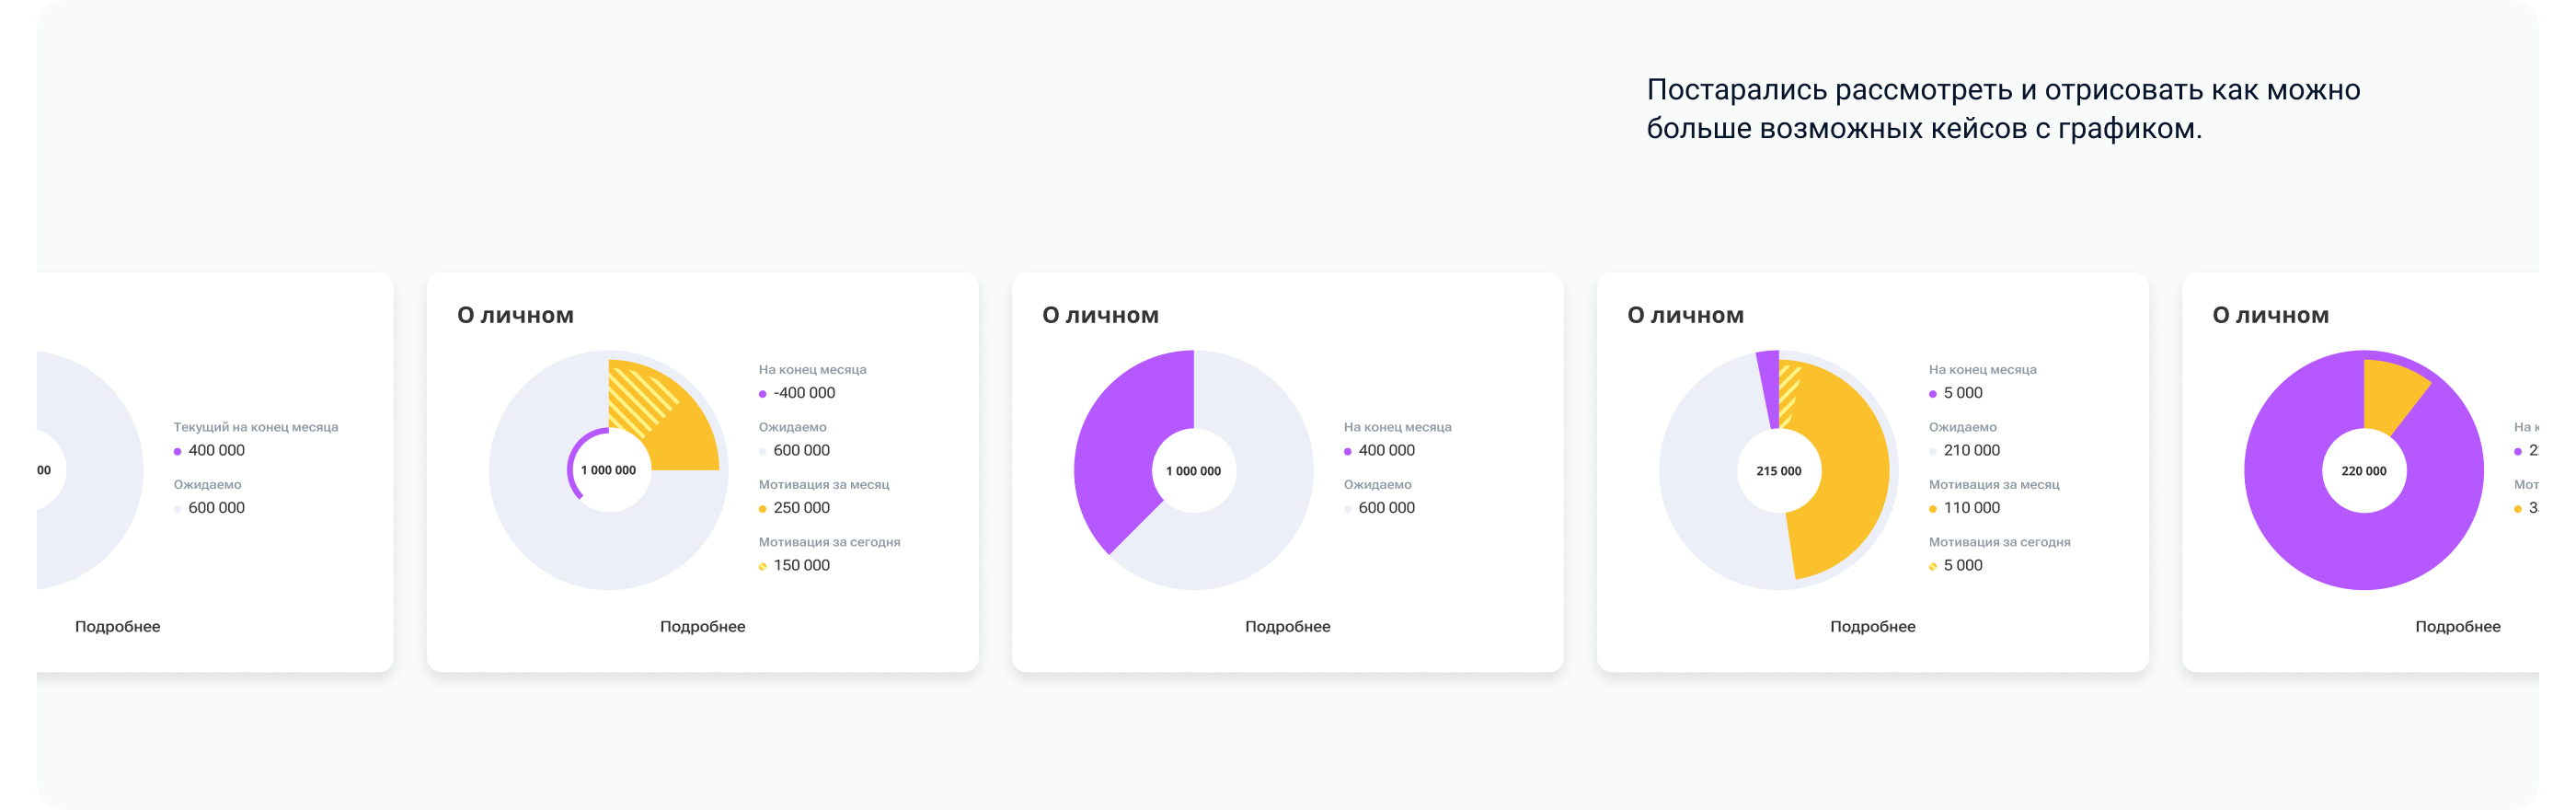Click purple dot beside -400 000
Image resolution: width=2576 pixels, height=810 pixels.
762,394
